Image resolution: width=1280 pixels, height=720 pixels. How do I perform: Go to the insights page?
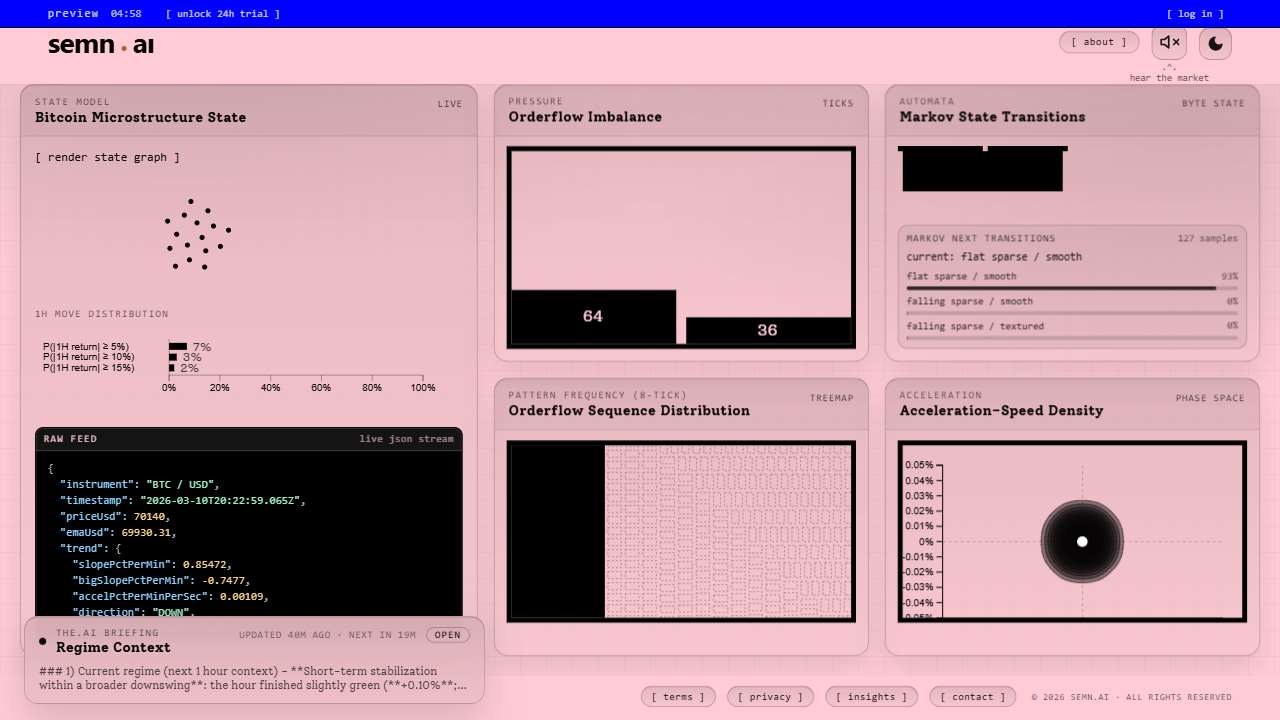[872, 697]
